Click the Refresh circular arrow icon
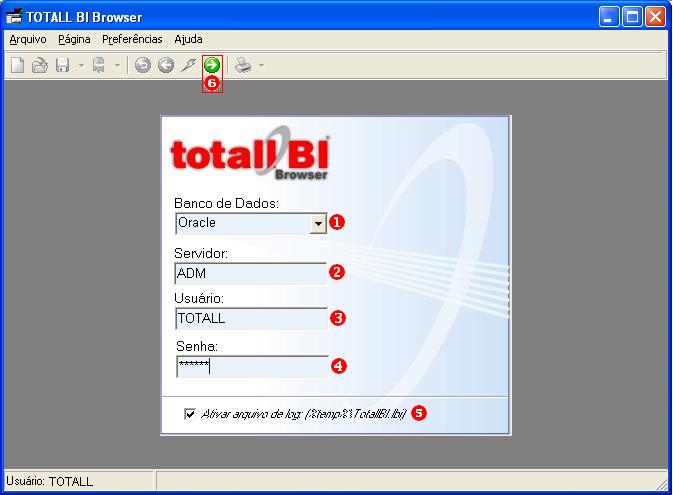Viewport: 673px width, 495px height. [142, 65]
